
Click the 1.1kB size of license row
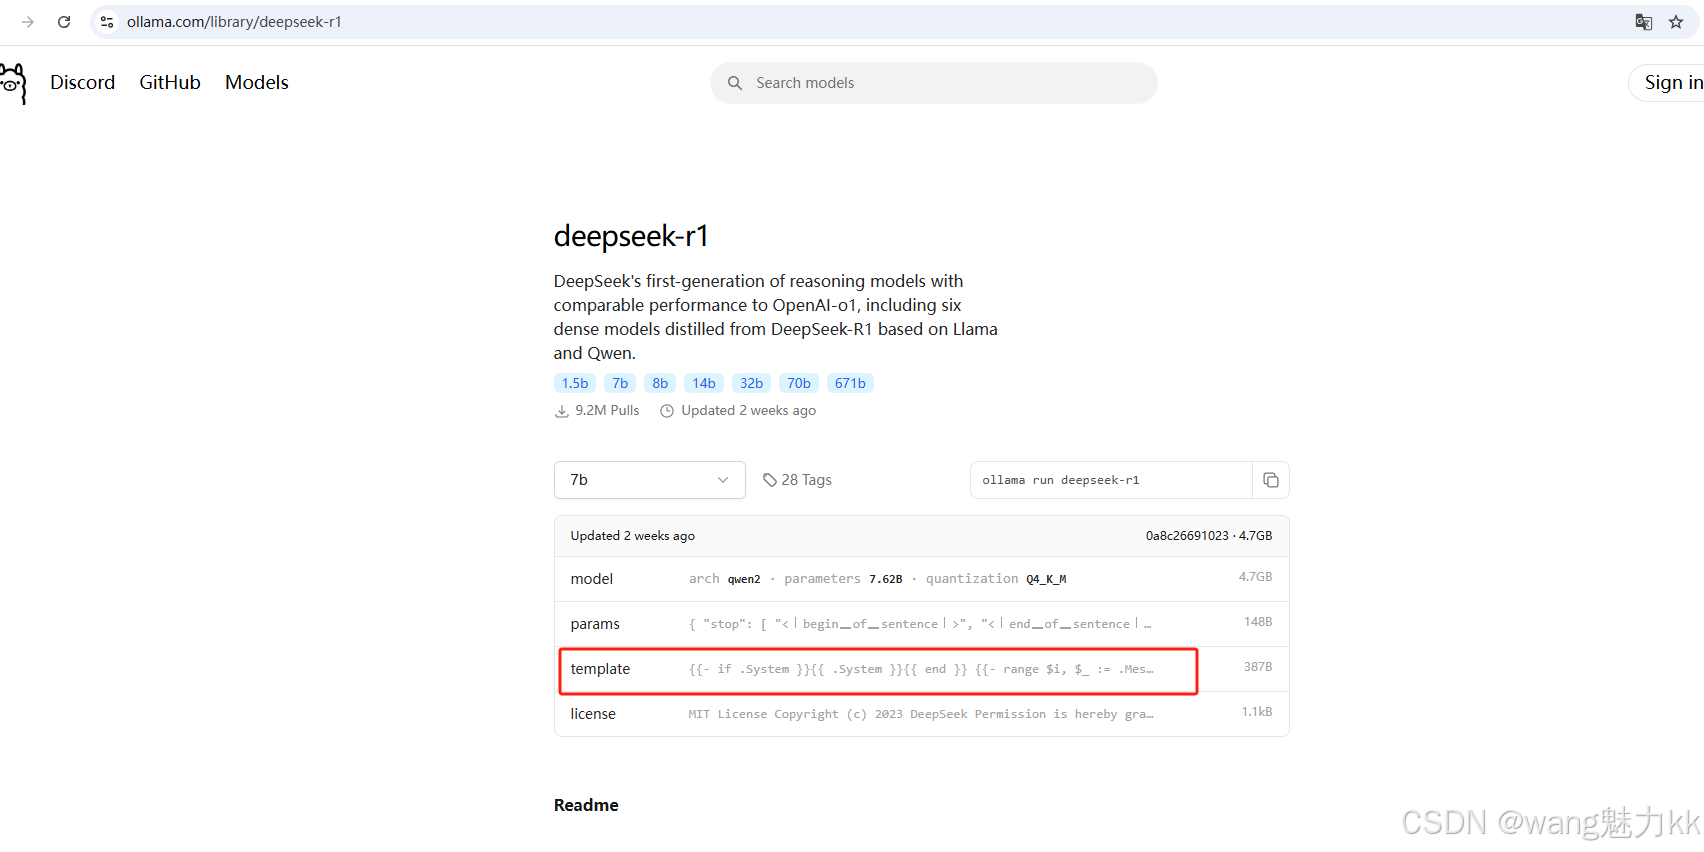point(1257,712)
